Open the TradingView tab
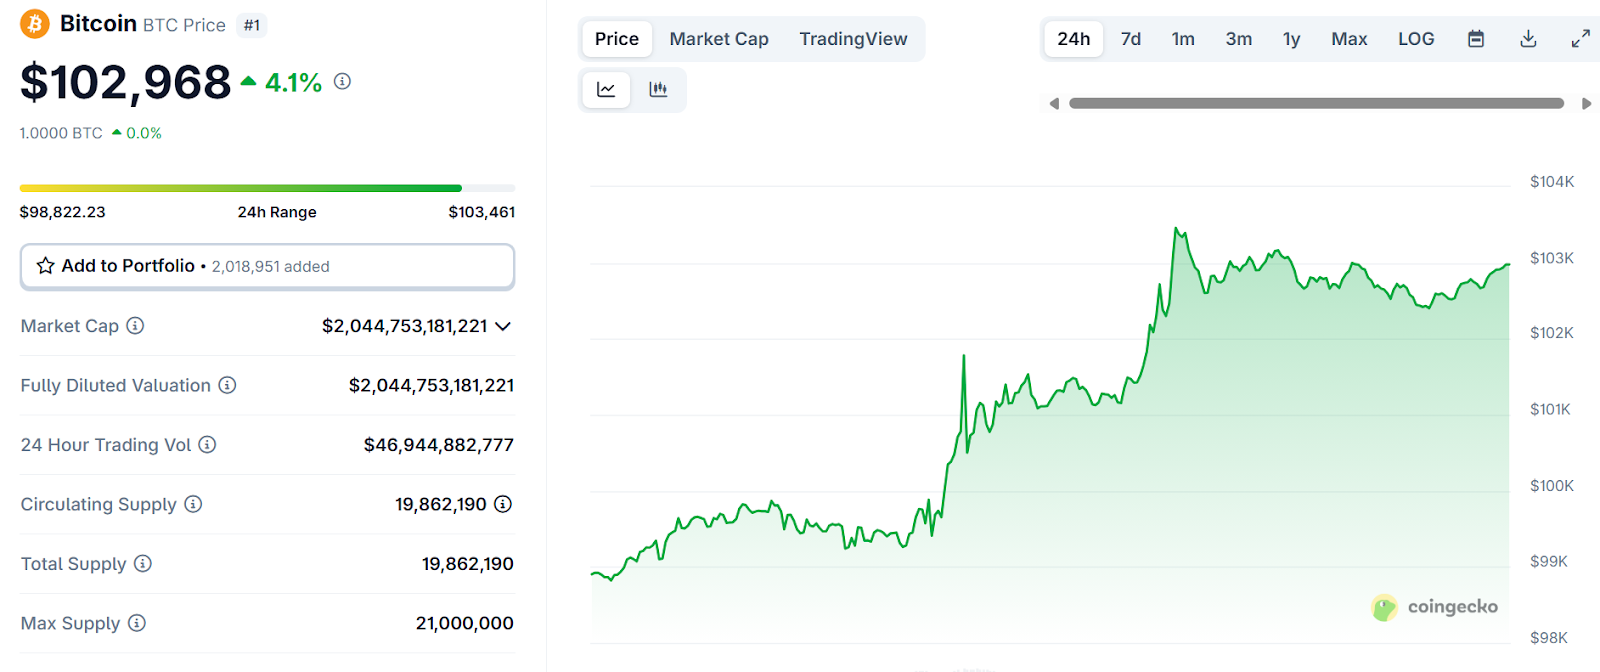Viewport: 1600px width, 672px height. pyautogui.click(x=853, y=39)
